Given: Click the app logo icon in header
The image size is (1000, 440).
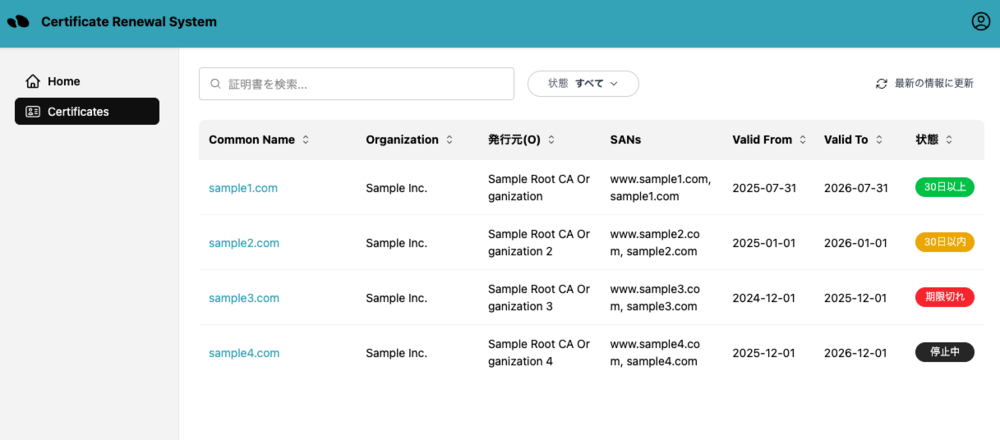Looking at the screenshot, I should (18, 22).
